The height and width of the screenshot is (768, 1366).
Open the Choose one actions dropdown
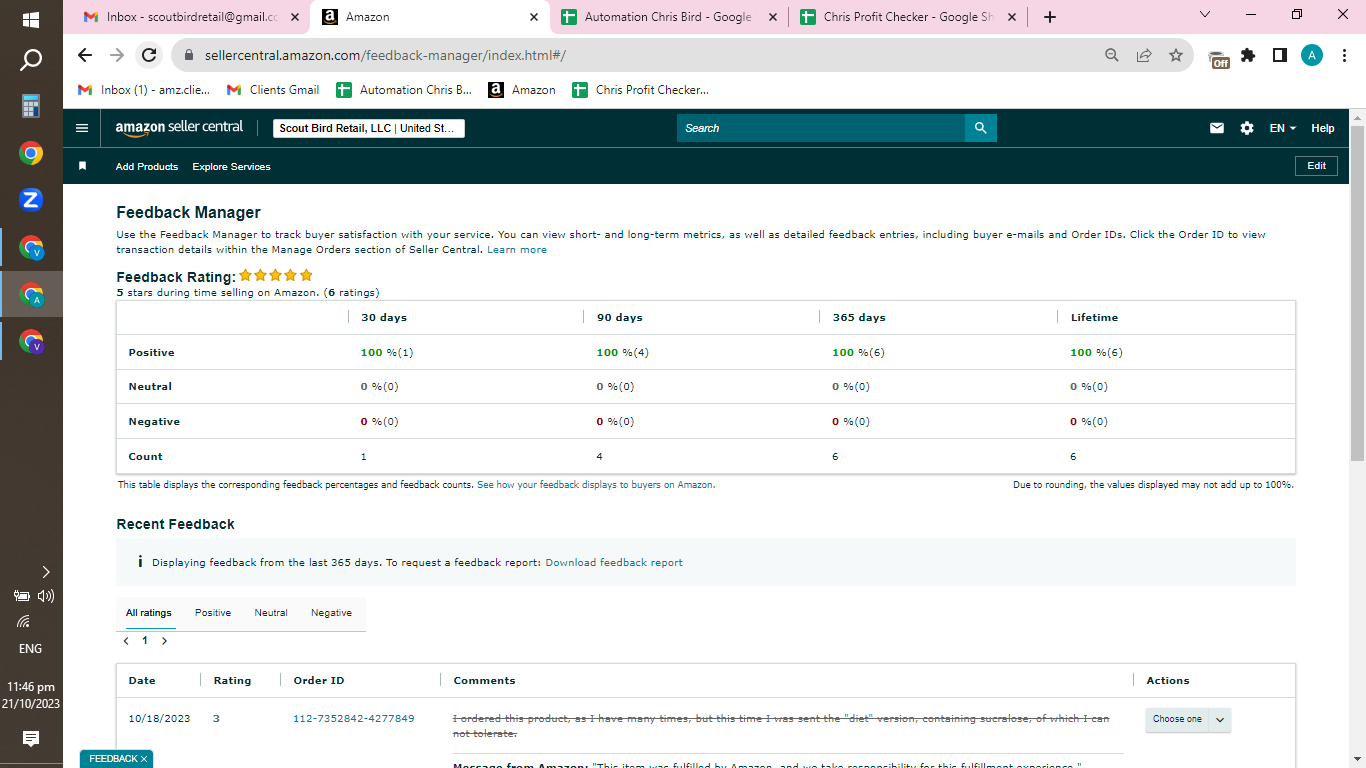(1188, 719)
